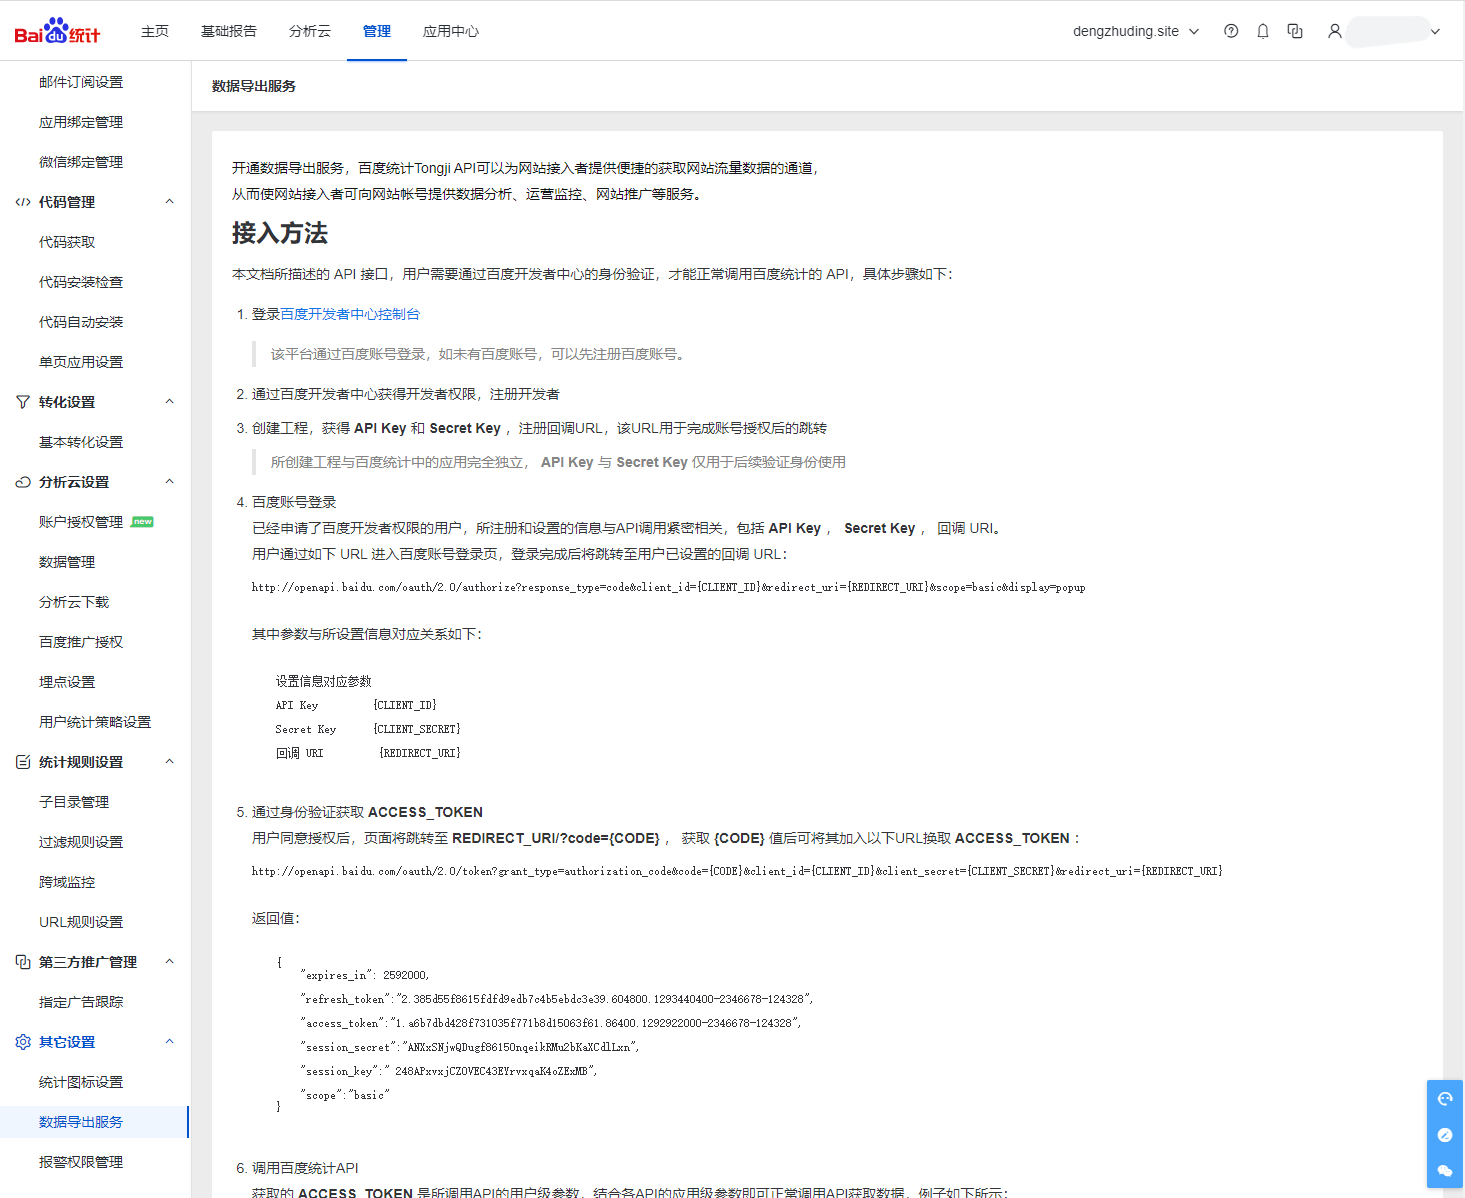This screenshot has width=1465, height=1198.
Task: Open 分析云下载 in the sidebar
Action: click(x=74, y=602)
